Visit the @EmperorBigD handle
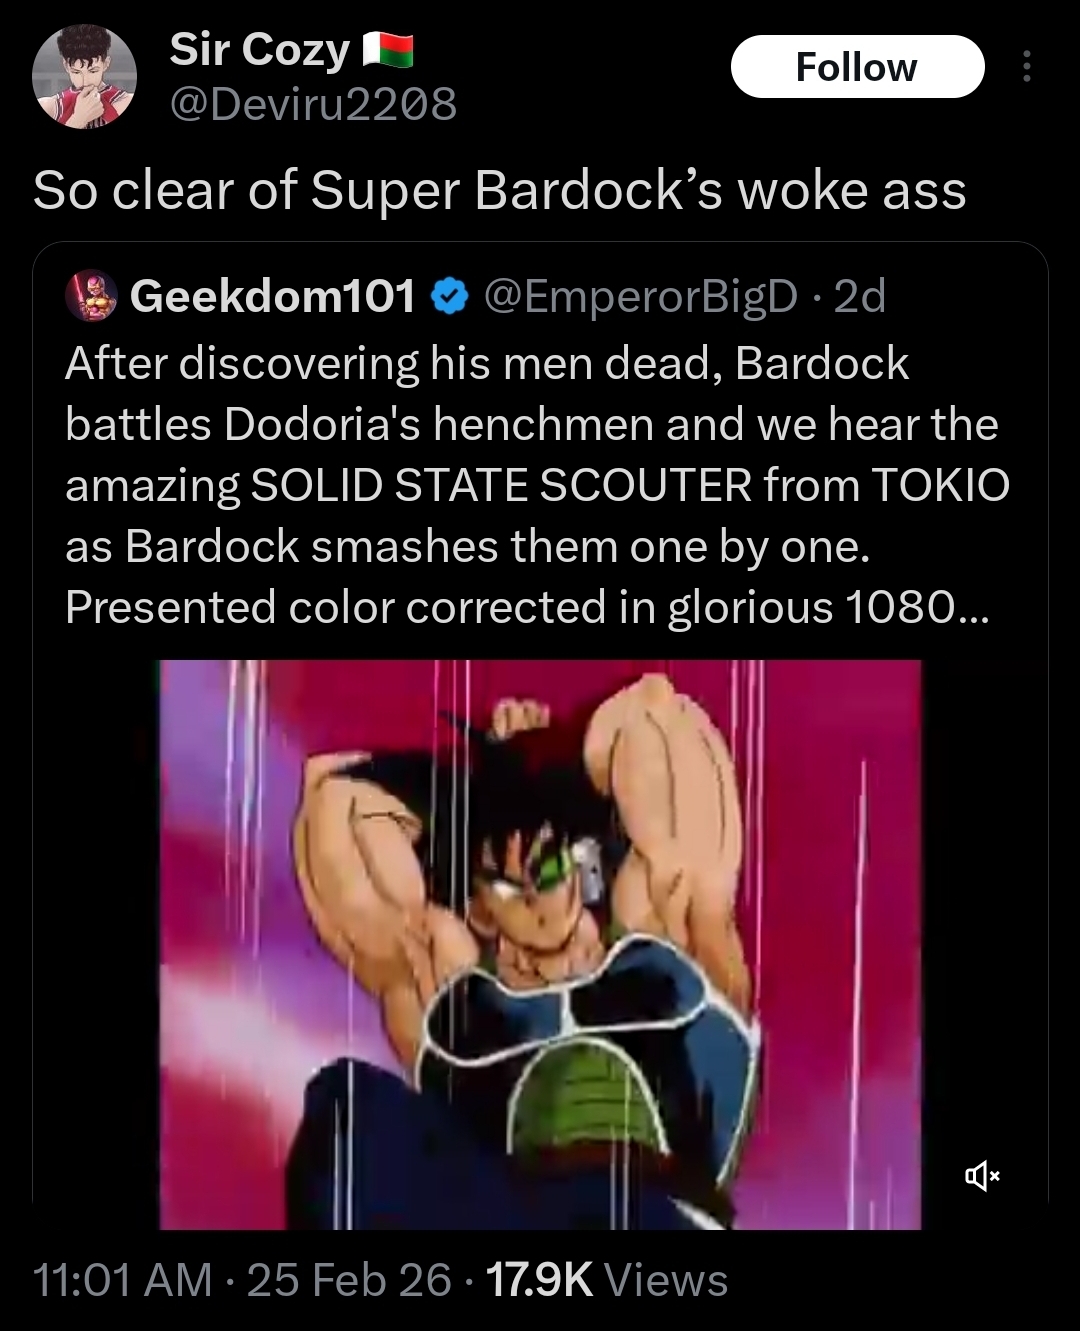 point(641,295)
